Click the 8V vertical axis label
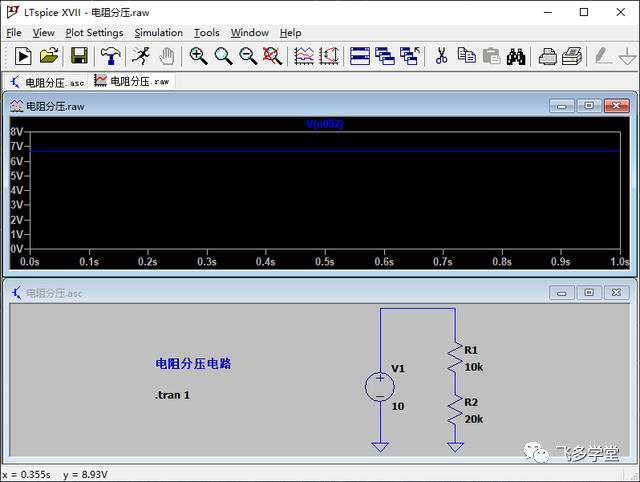This screenshot has height=482, width=640. [x=16, y=131]
